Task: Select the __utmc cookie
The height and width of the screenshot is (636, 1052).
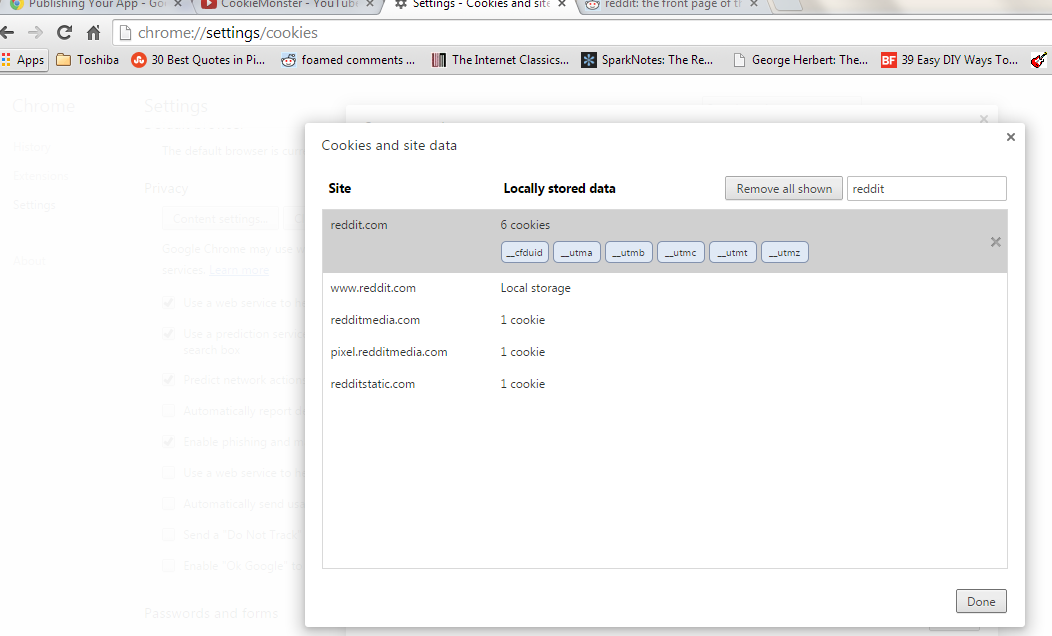Action: pyautogui.click(x=681, y=252)
